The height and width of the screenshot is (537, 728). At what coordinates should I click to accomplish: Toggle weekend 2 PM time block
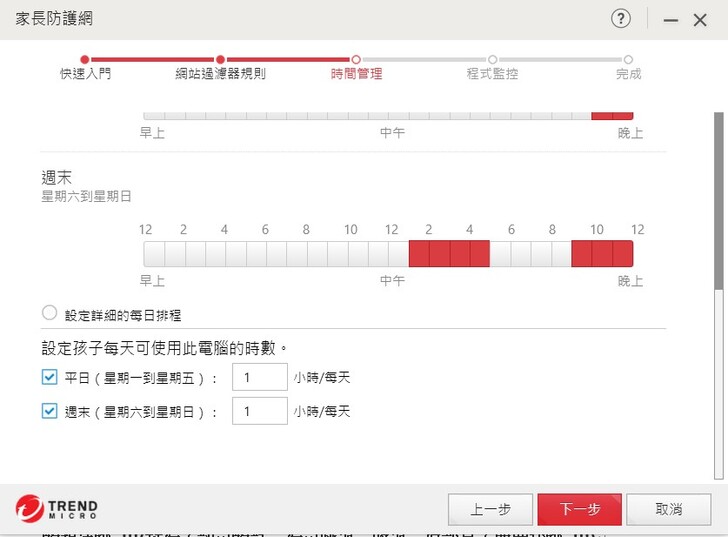click(x=439, y=253)
